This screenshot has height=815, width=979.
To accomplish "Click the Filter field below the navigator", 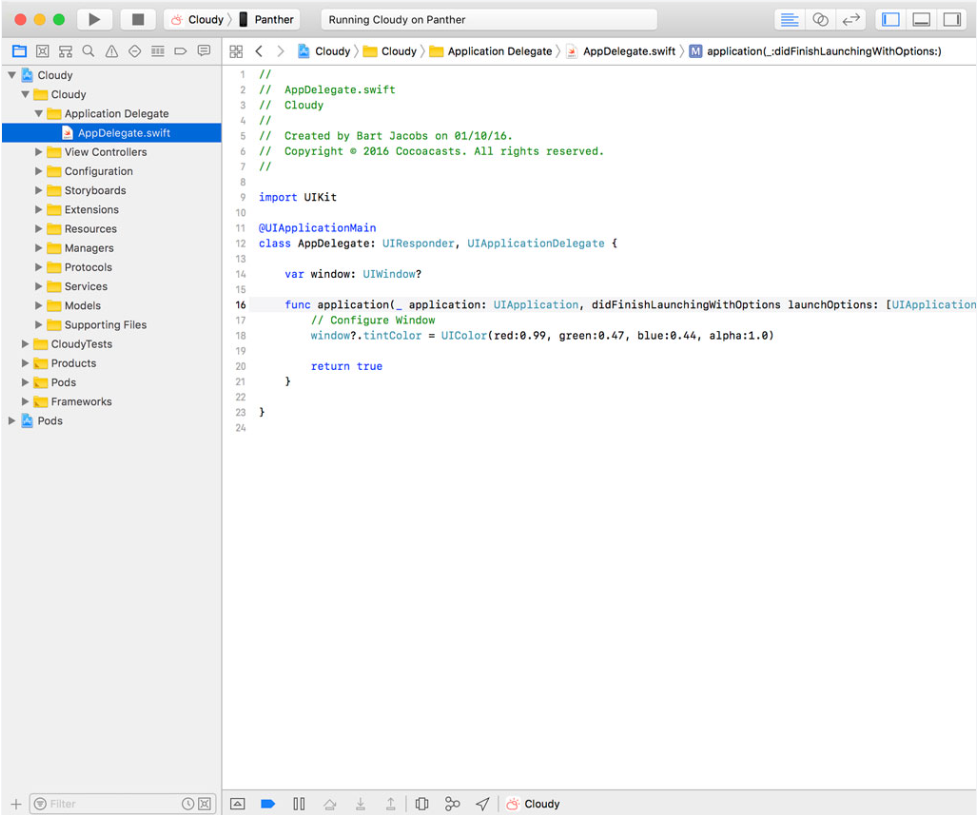I will pyautogui.click(x=110, y=803).
